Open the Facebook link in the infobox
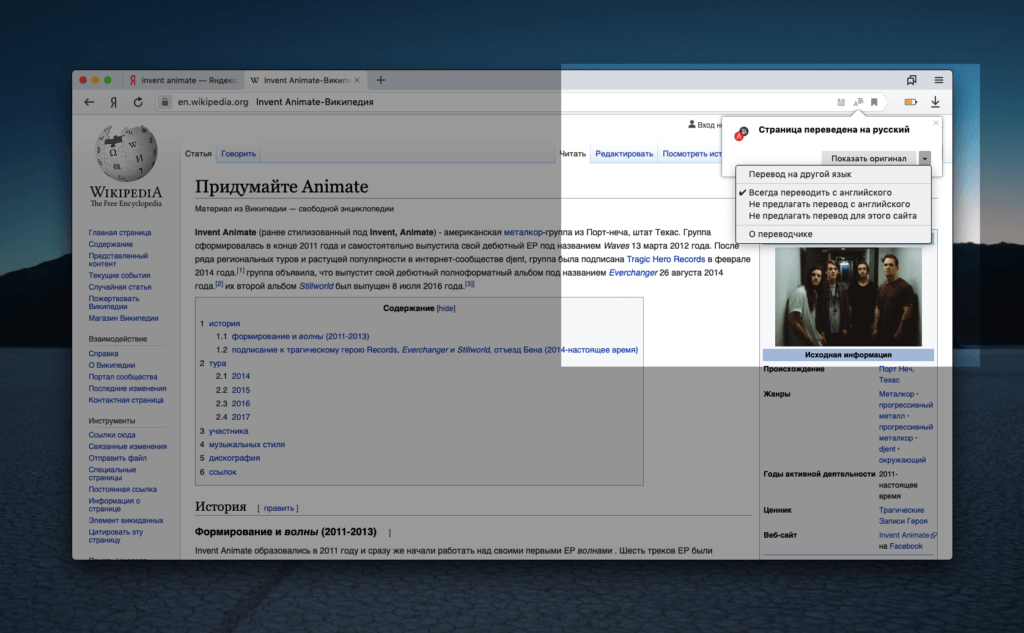Screen dimensions: 1024x633 pyautogui.click(x=905, y=546)
